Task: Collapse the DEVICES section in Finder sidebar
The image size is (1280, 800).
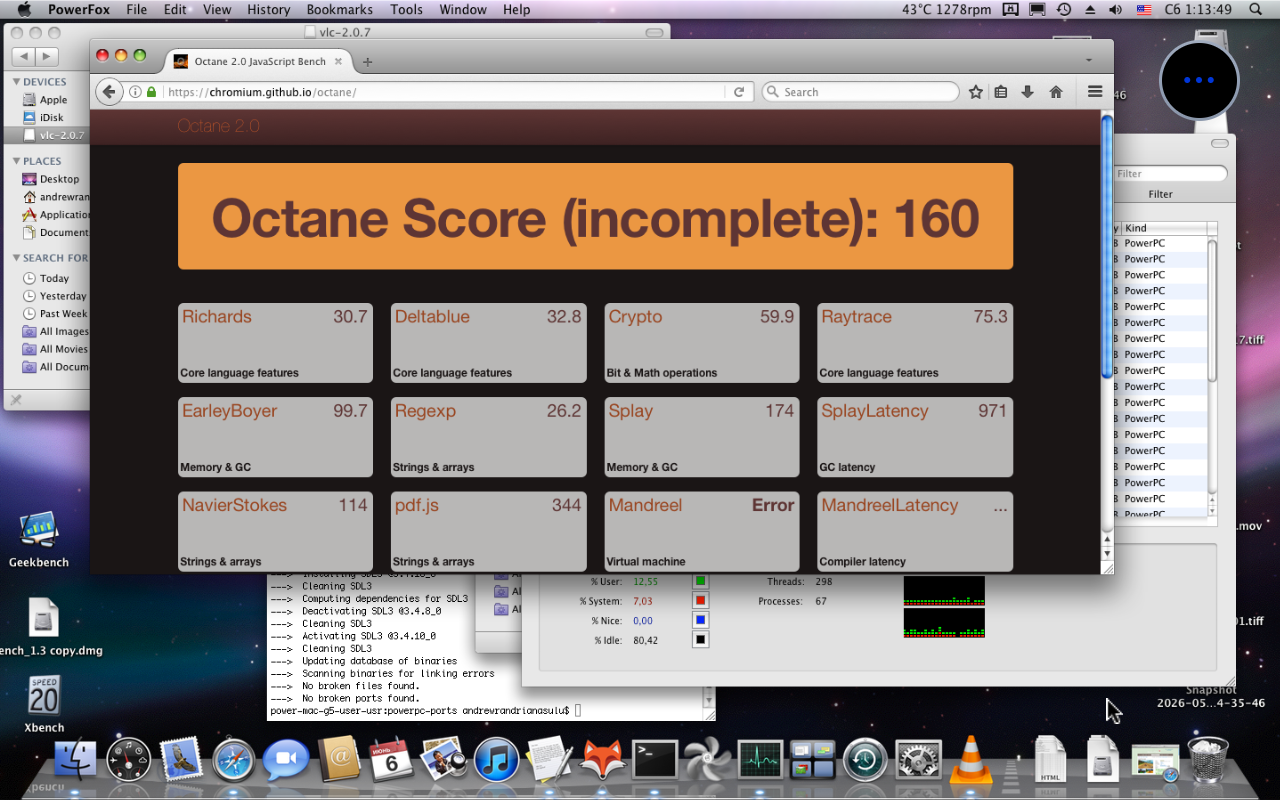Action: click(x=17, y=82)
